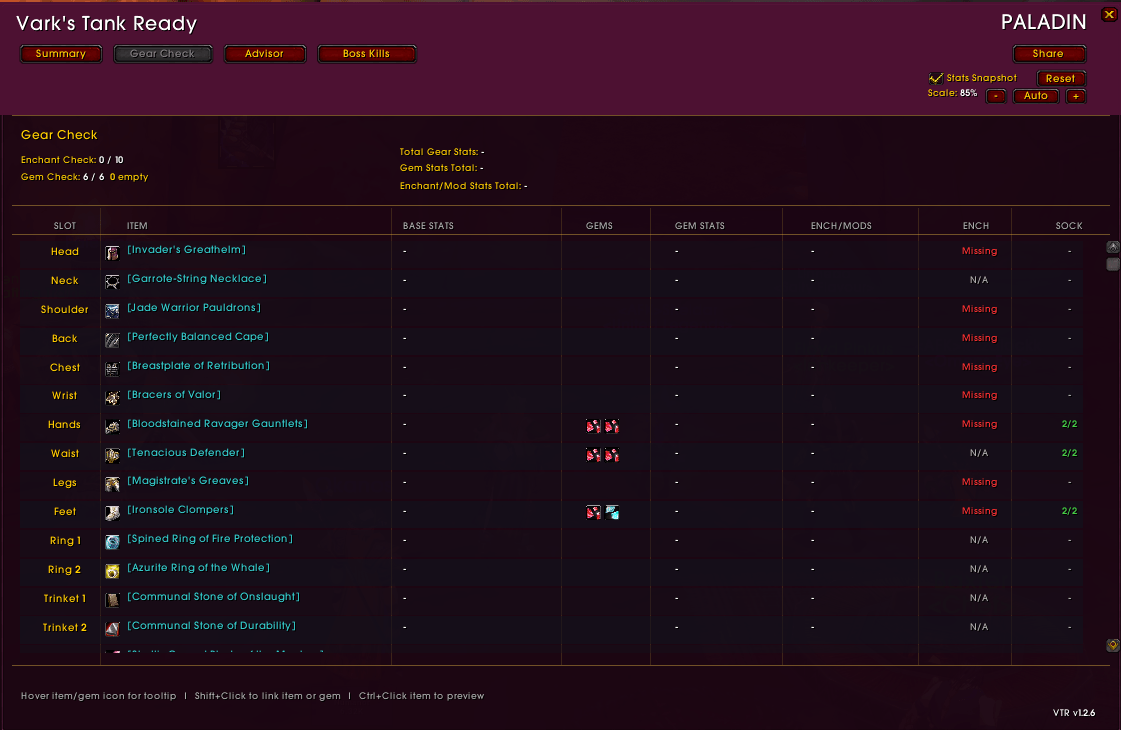Click the Magistrate's Greaves item icon
The width and height of the screenshot is (1121, 730).
[112, 485]
